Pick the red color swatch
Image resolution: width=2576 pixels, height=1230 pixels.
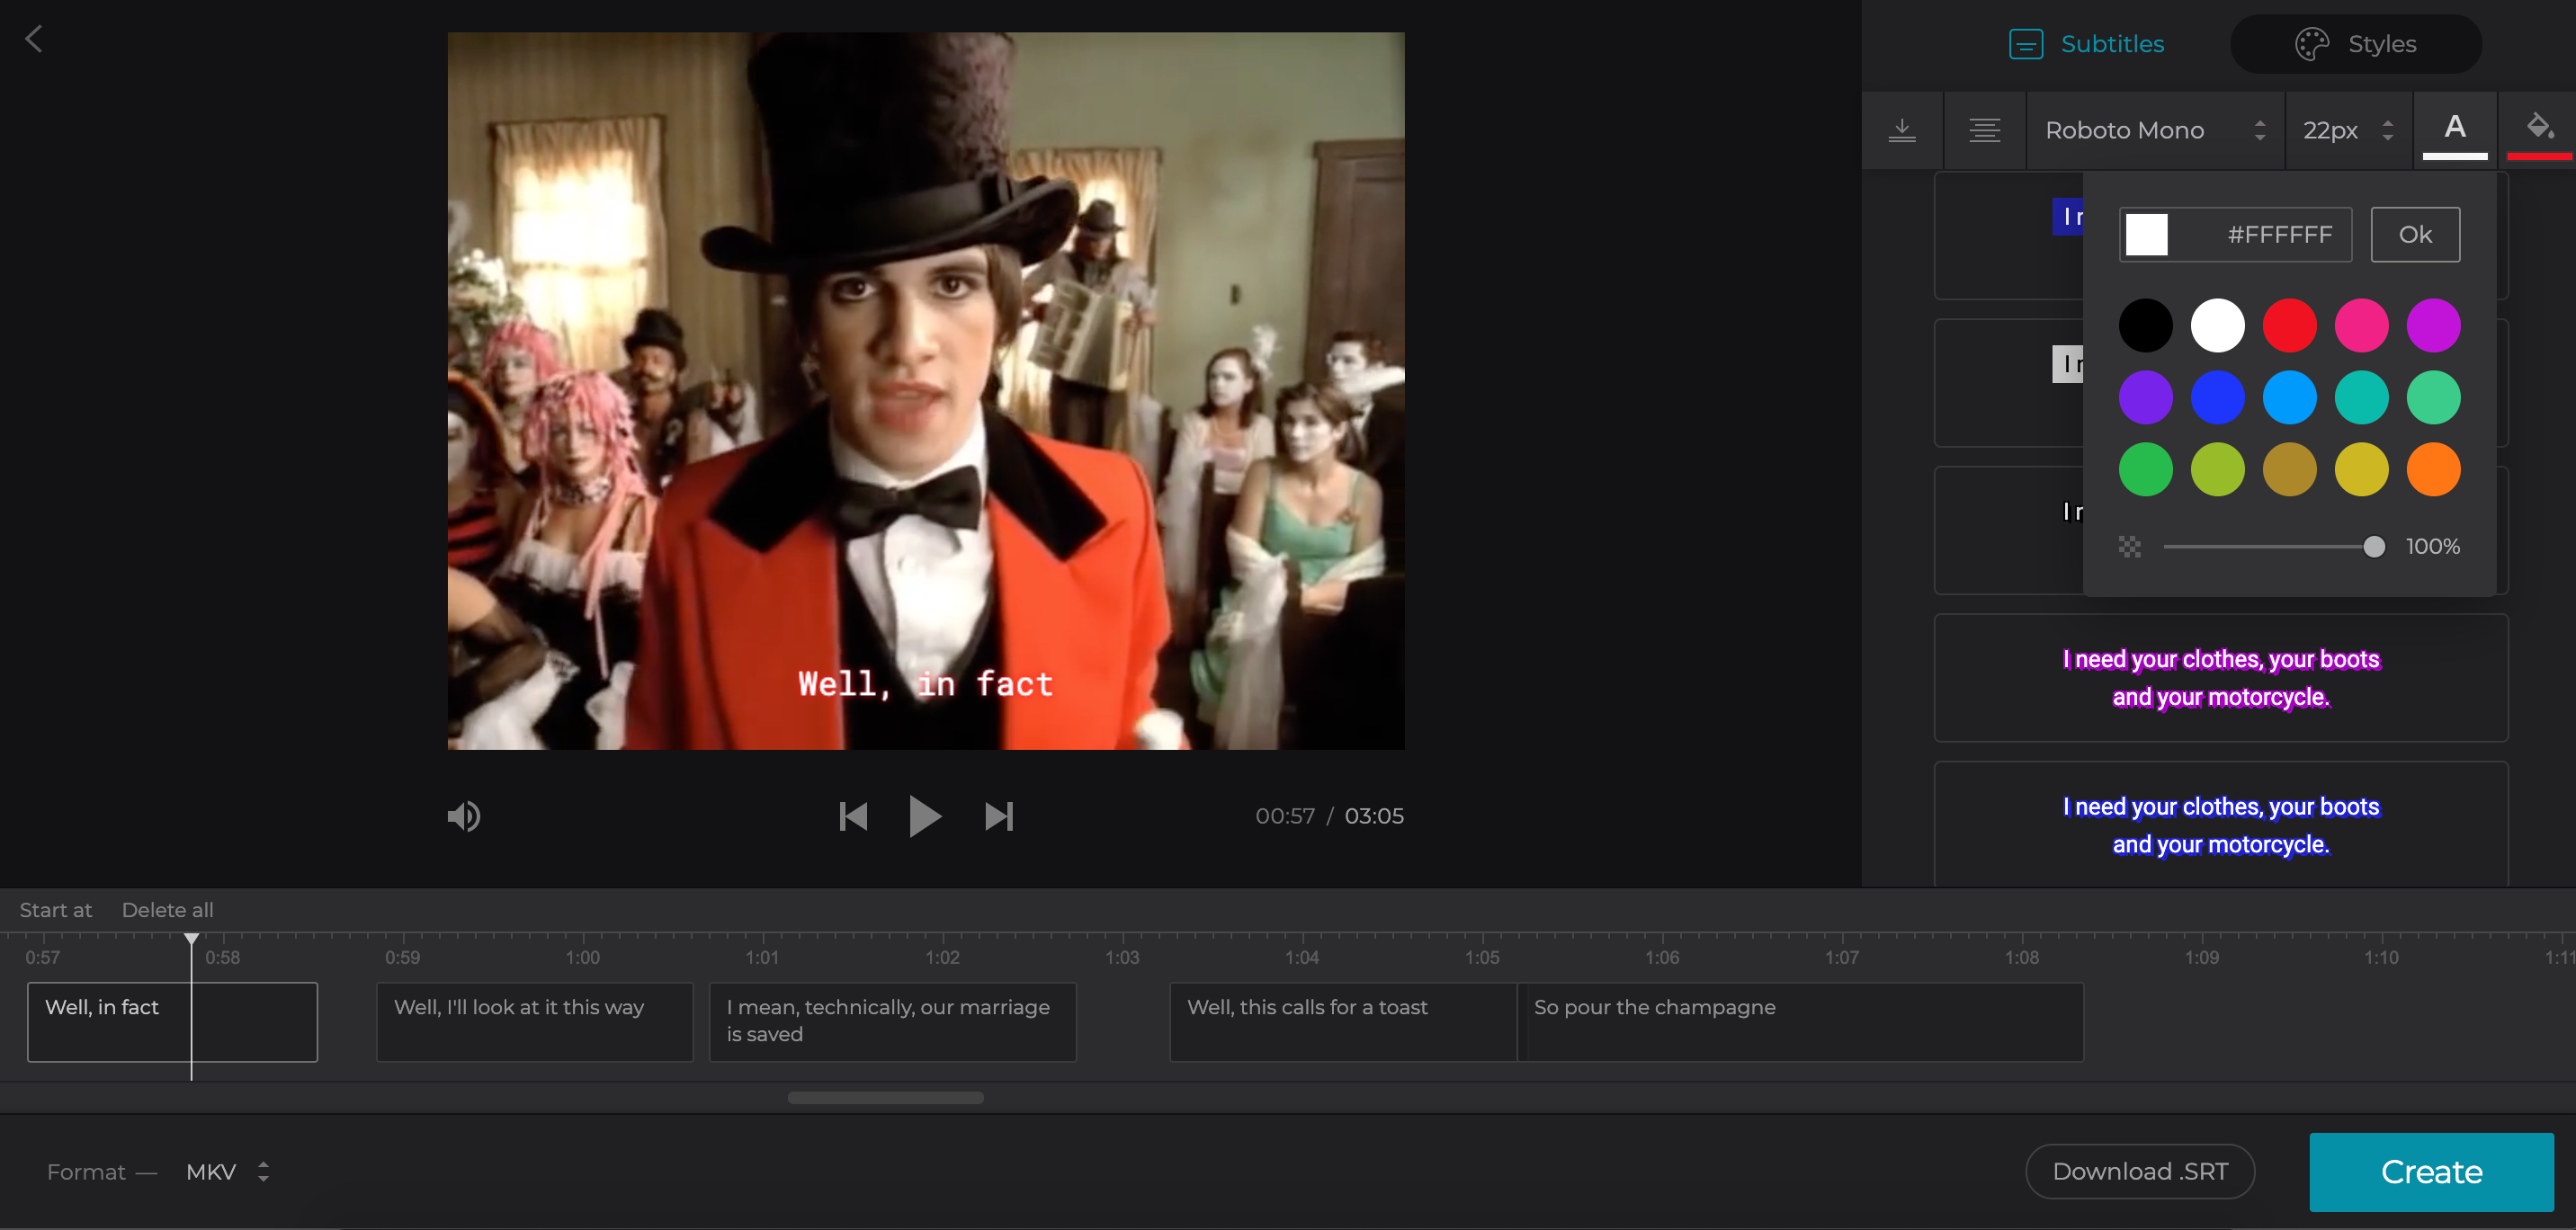(2290, 325)
